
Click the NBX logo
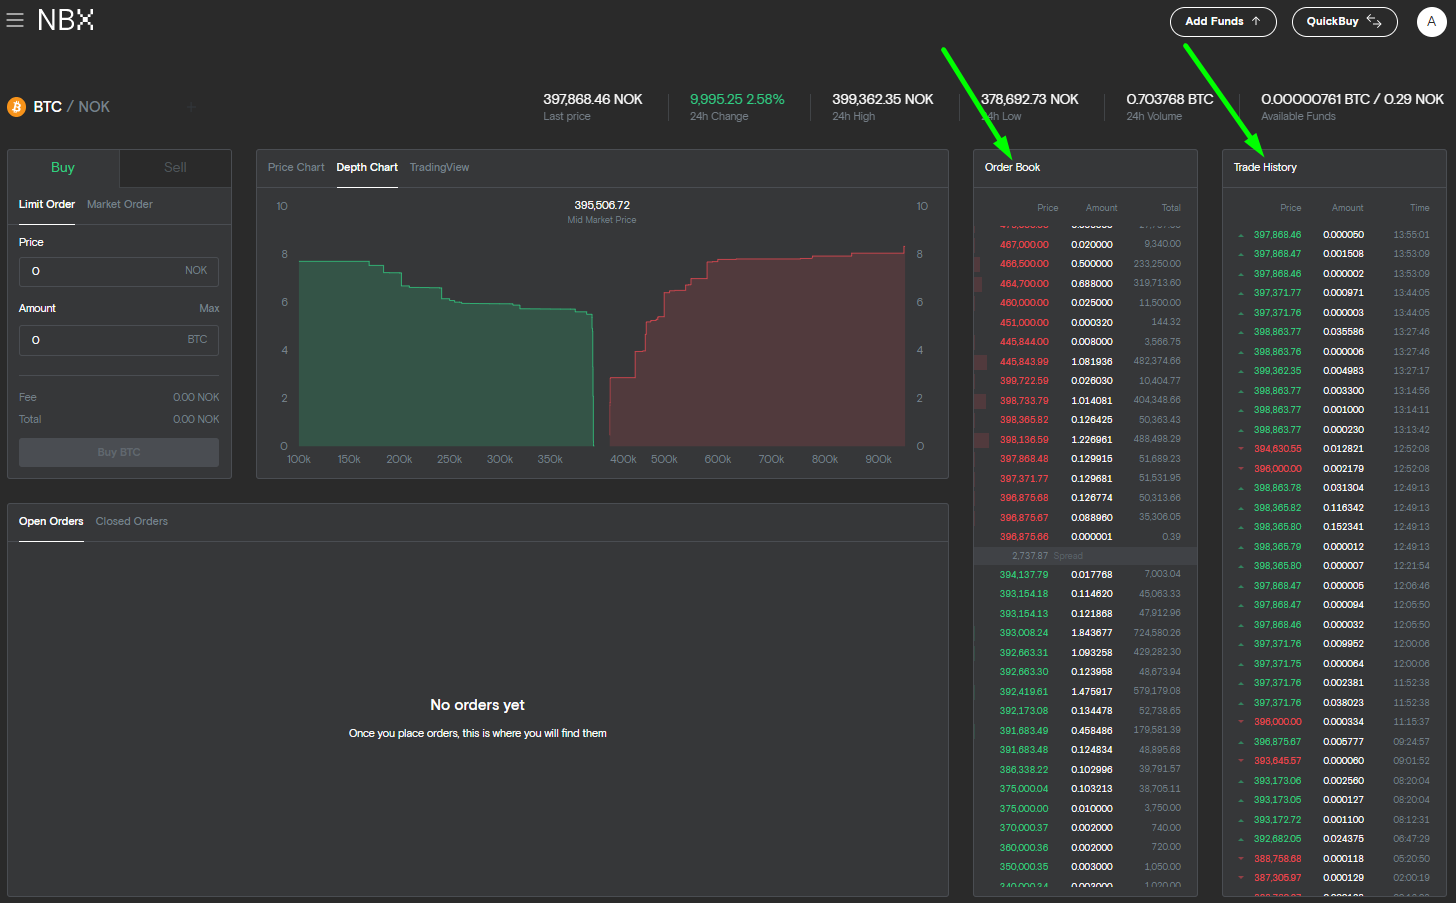tap(65, 20)
